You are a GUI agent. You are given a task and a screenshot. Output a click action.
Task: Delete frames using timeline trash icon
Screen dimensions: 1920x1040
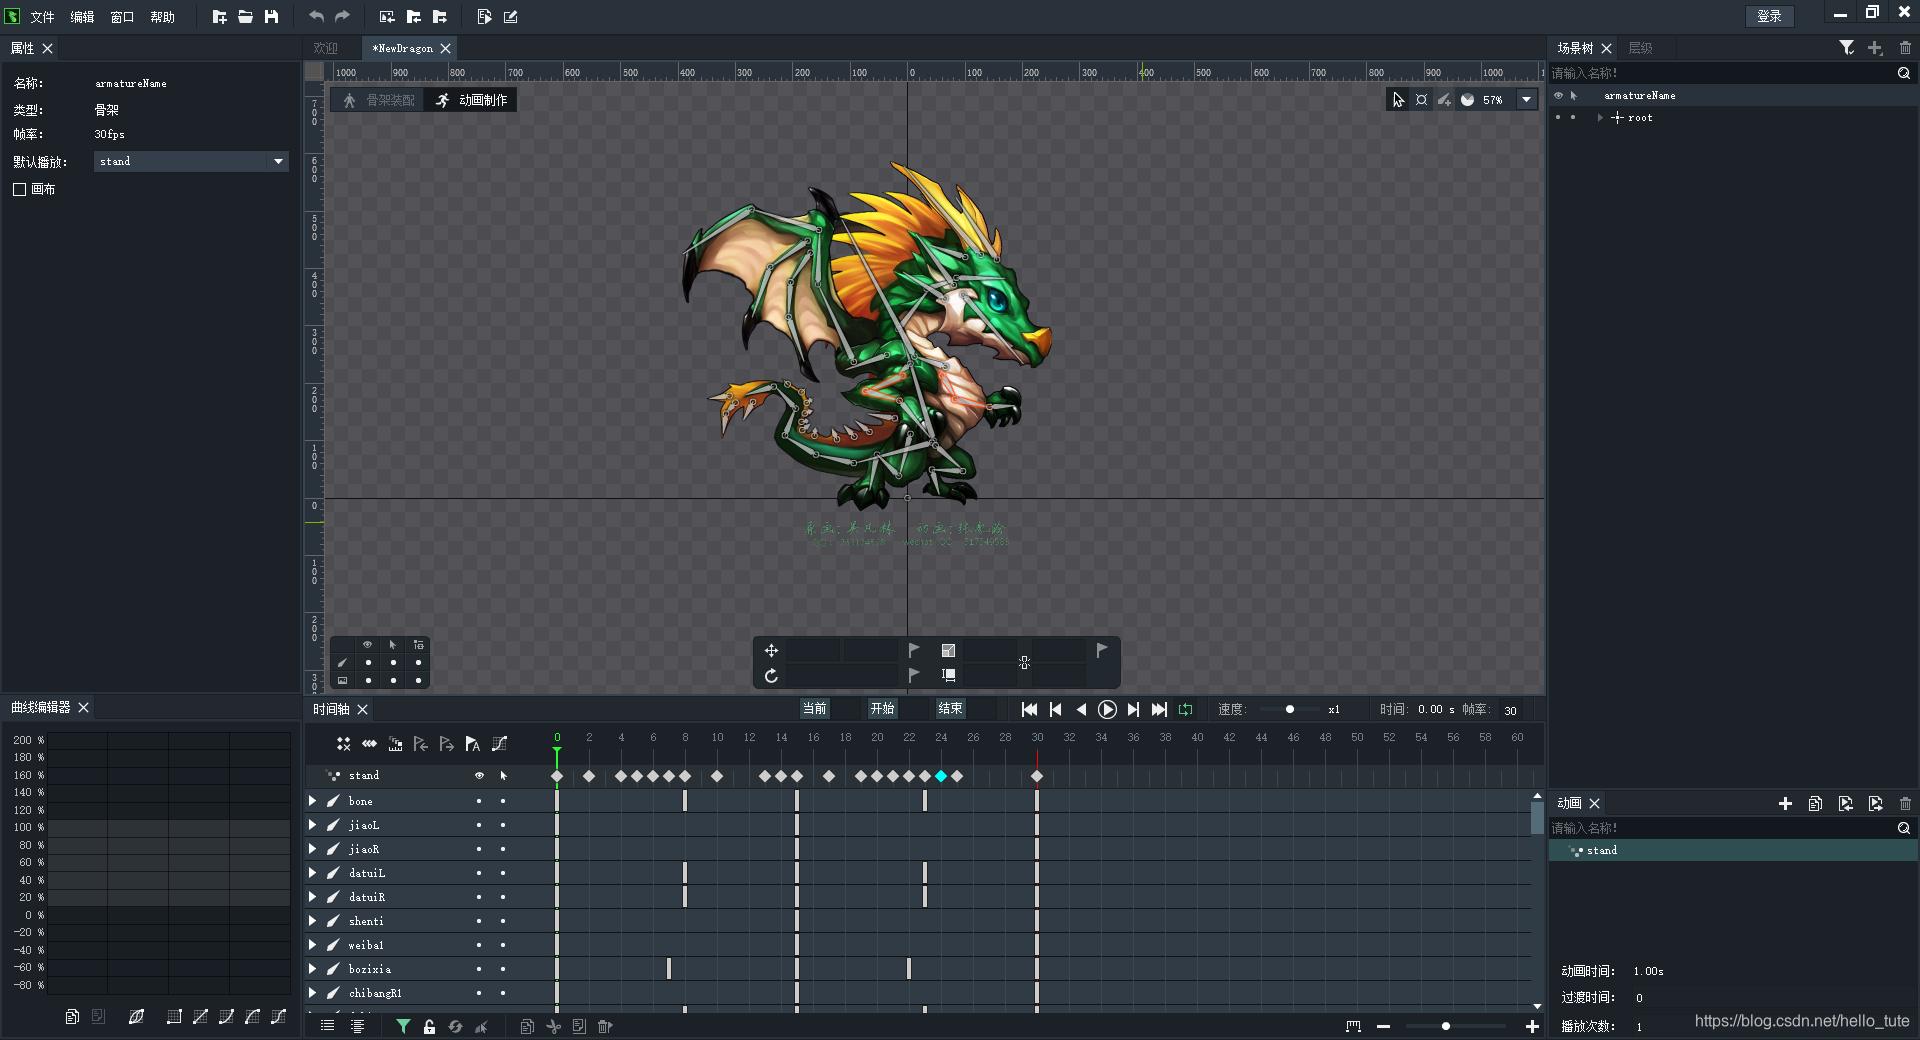tap(605, 1026)
